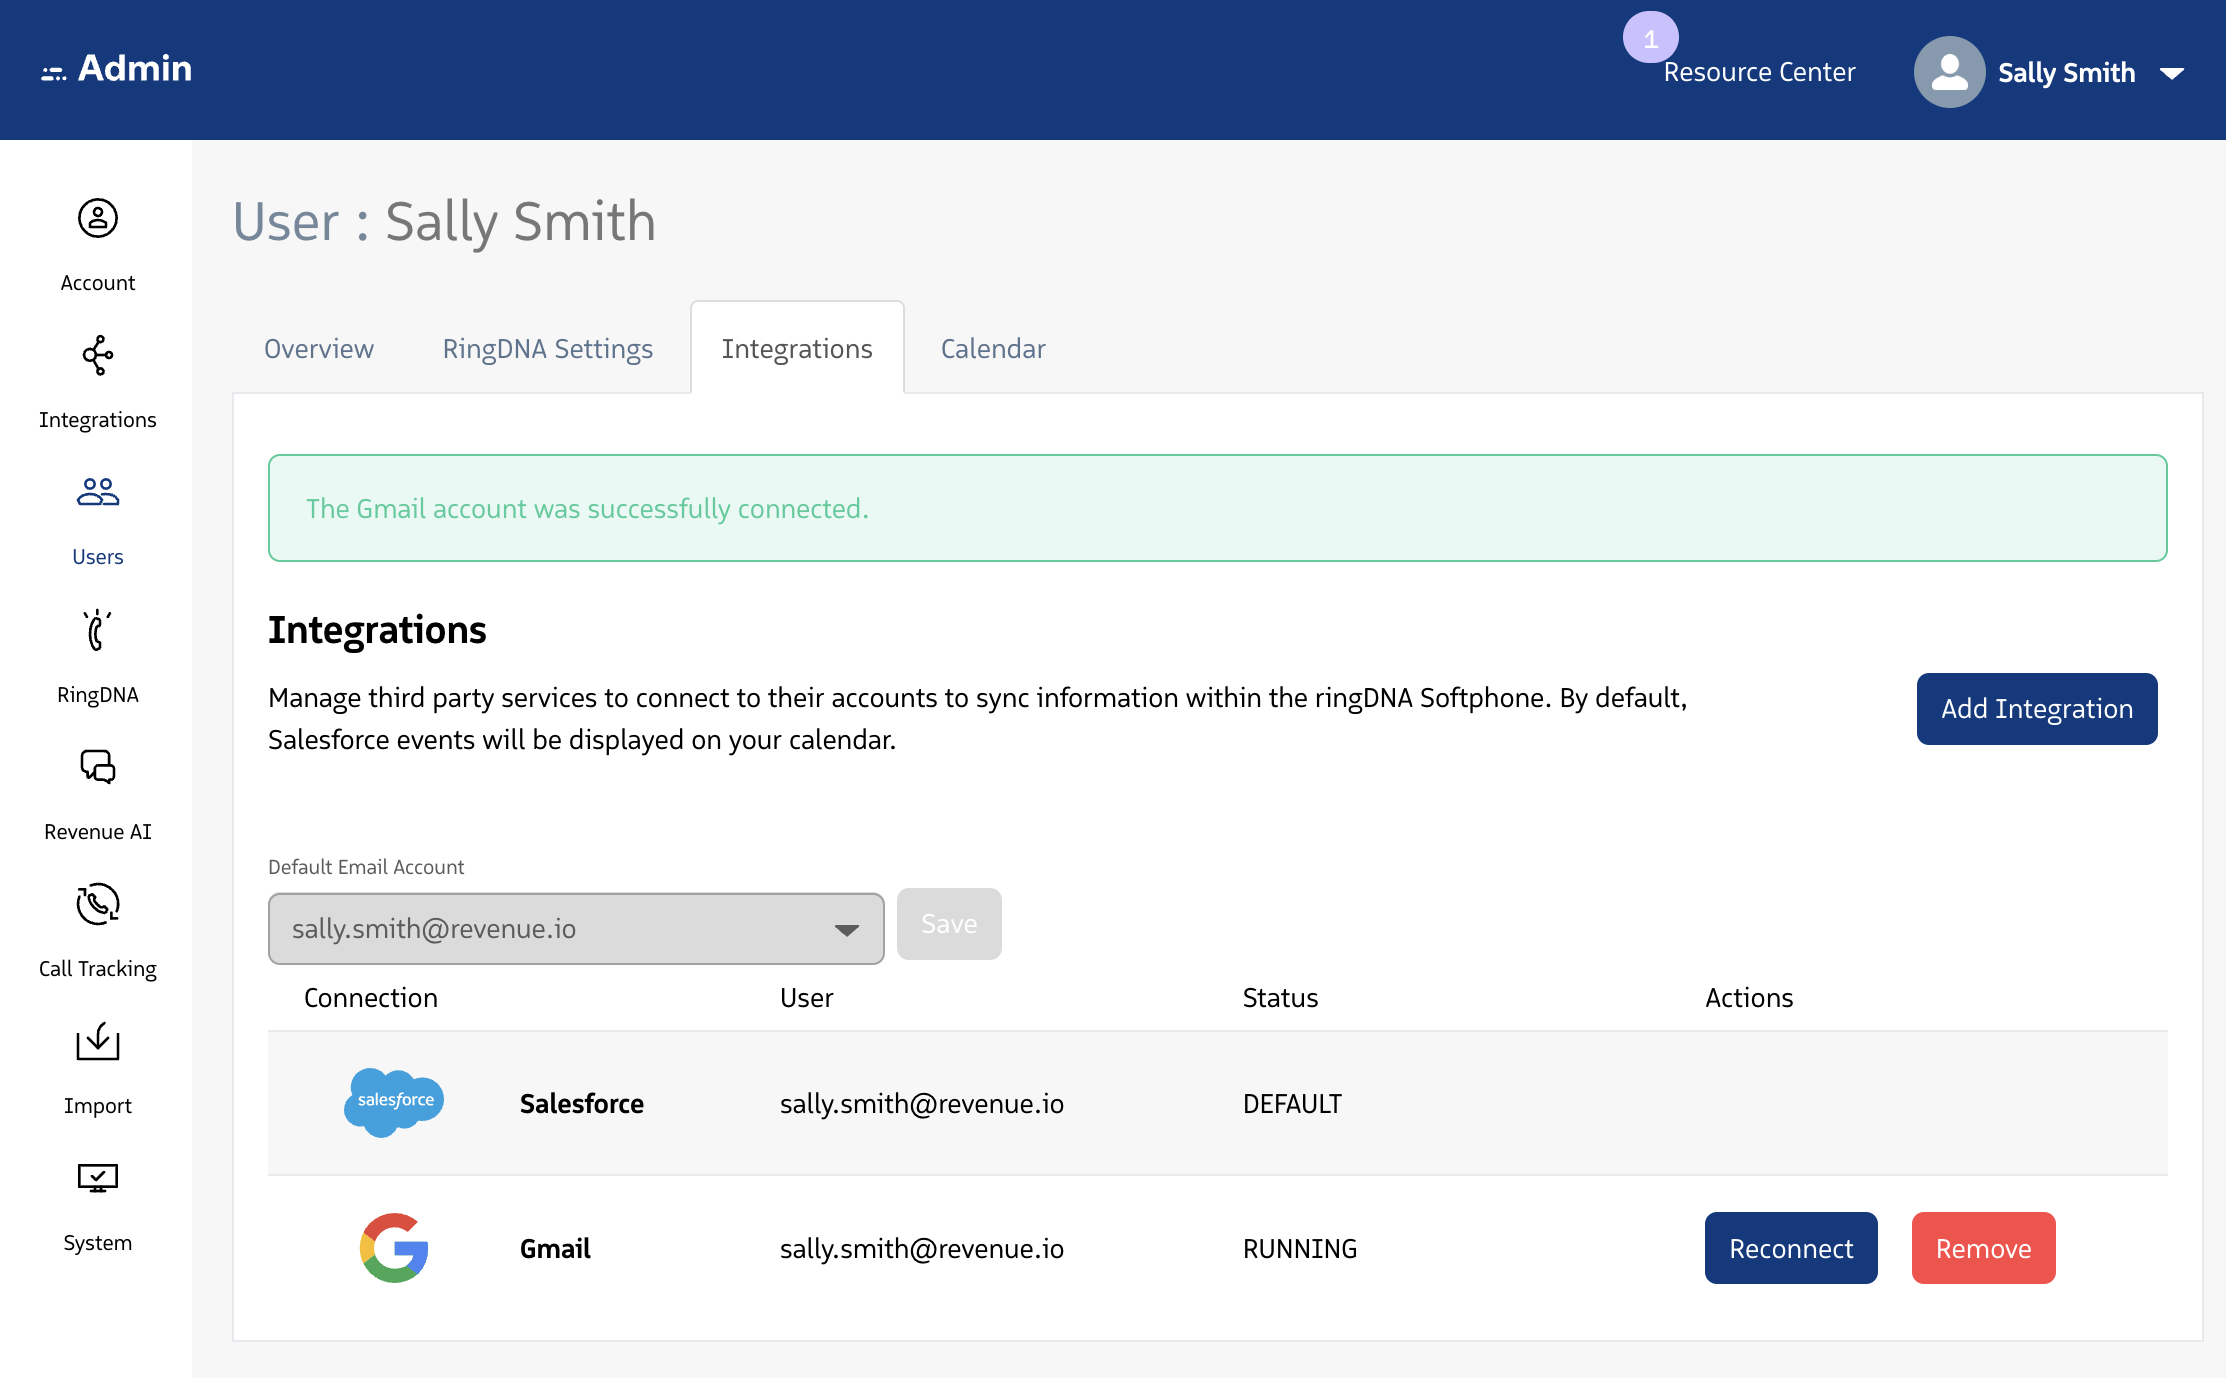
Task: Click the notification badge on Resource Center
Action: point(1650,38)
